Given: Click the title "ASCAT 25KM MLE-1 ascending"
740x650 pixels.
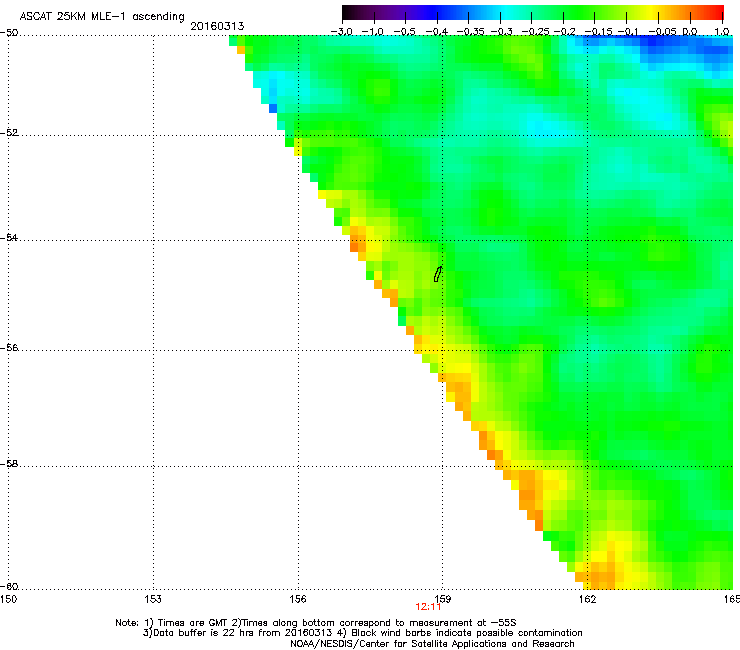Looking at the screenshot, I should (x=102, y=17).
